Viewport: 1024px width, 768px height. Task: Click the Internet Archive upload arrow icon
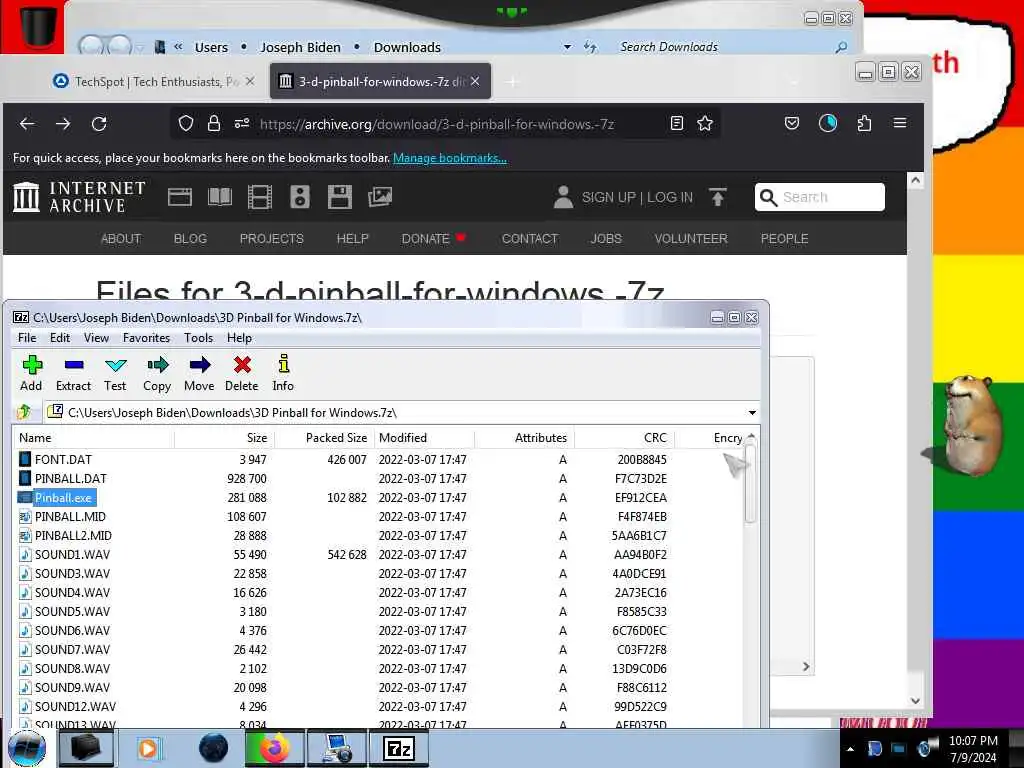click(x=717, y=197)
